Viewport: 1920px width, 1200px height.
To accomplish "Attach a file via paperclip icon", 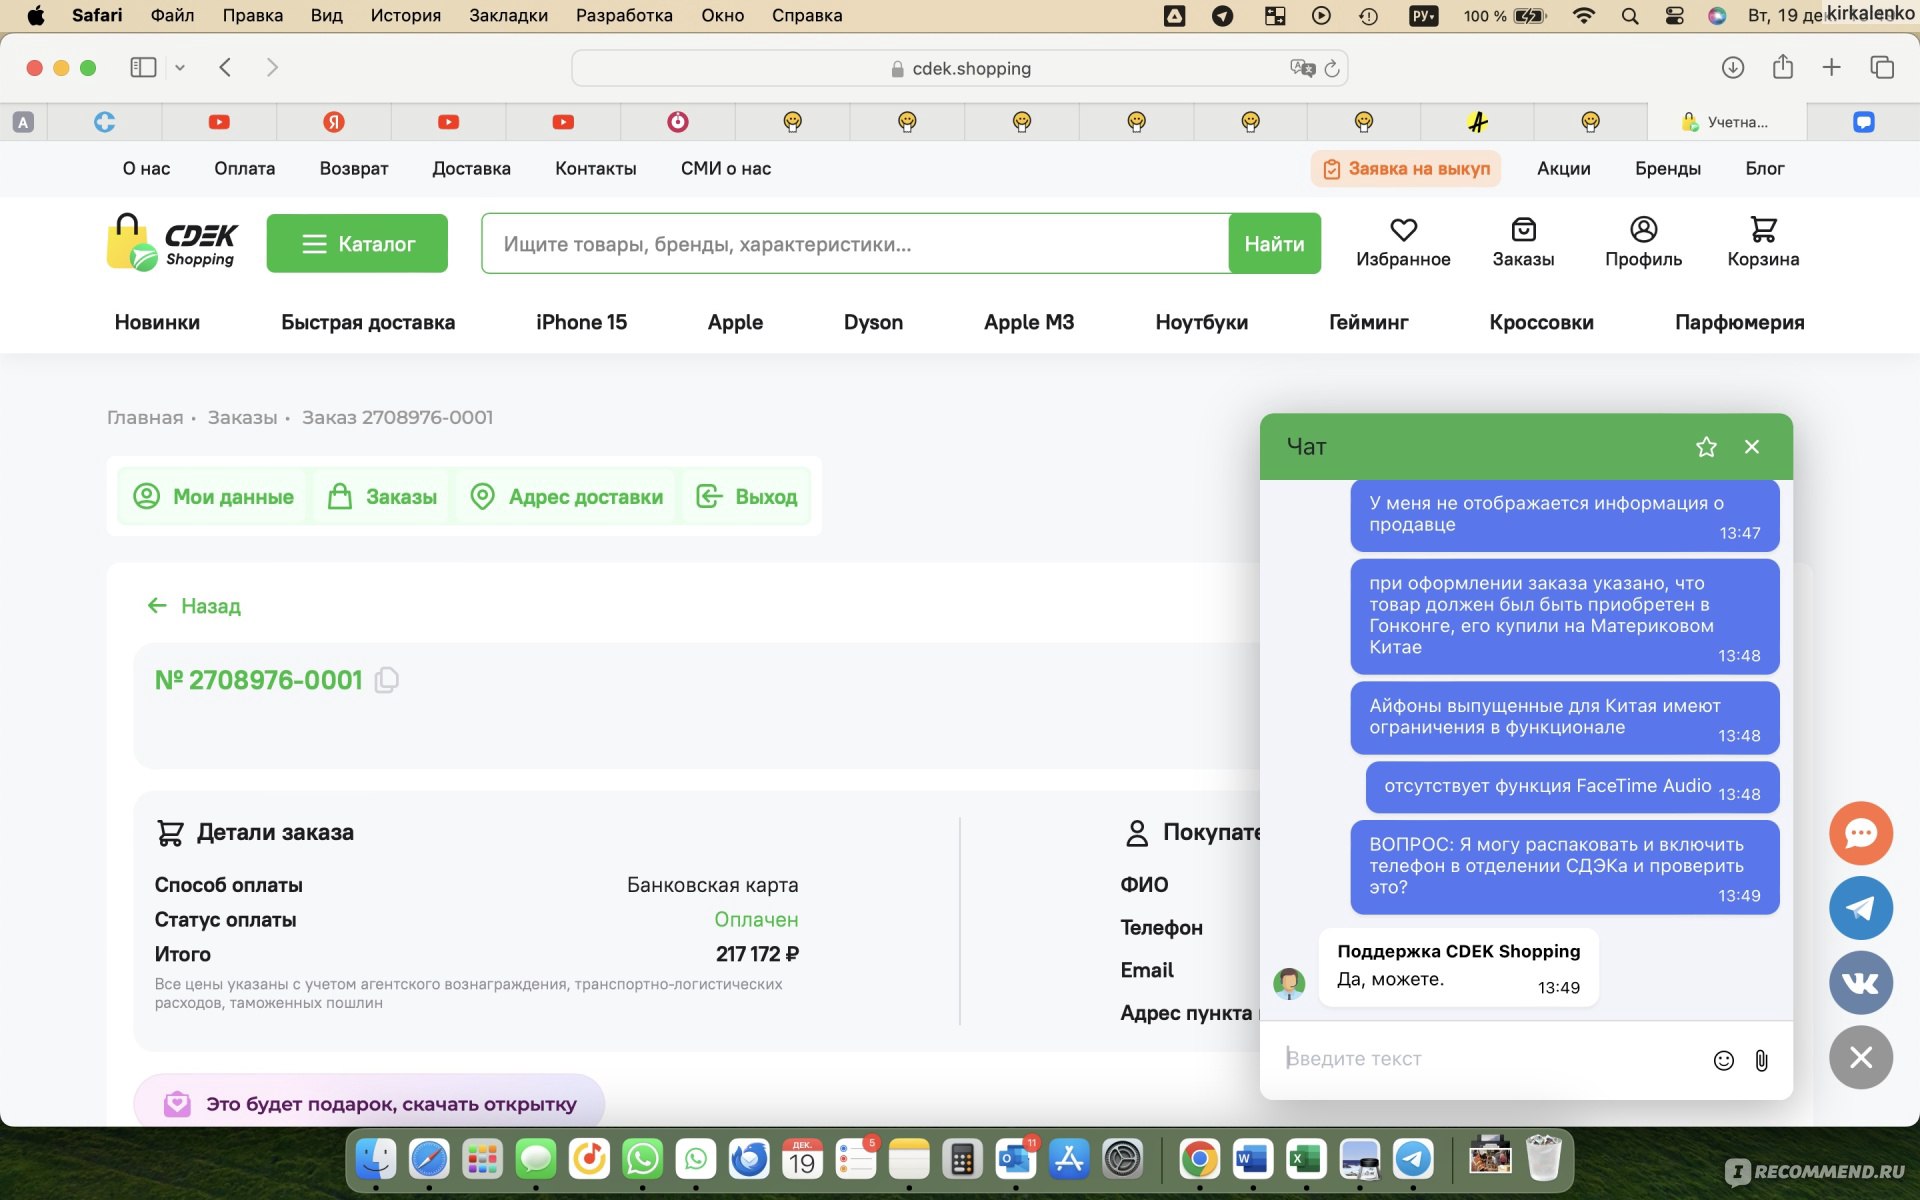I will (x=1762, y=1060).
